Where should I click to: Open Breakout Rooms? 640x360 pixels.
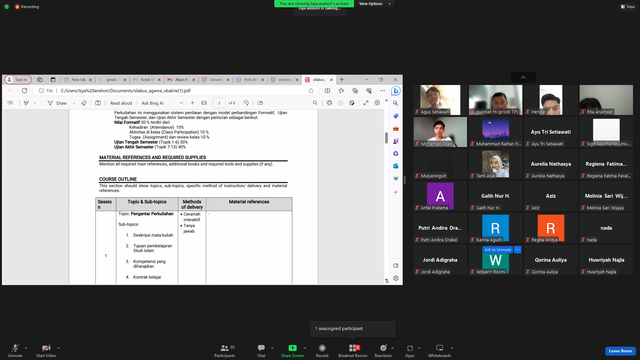pos(353,350)
